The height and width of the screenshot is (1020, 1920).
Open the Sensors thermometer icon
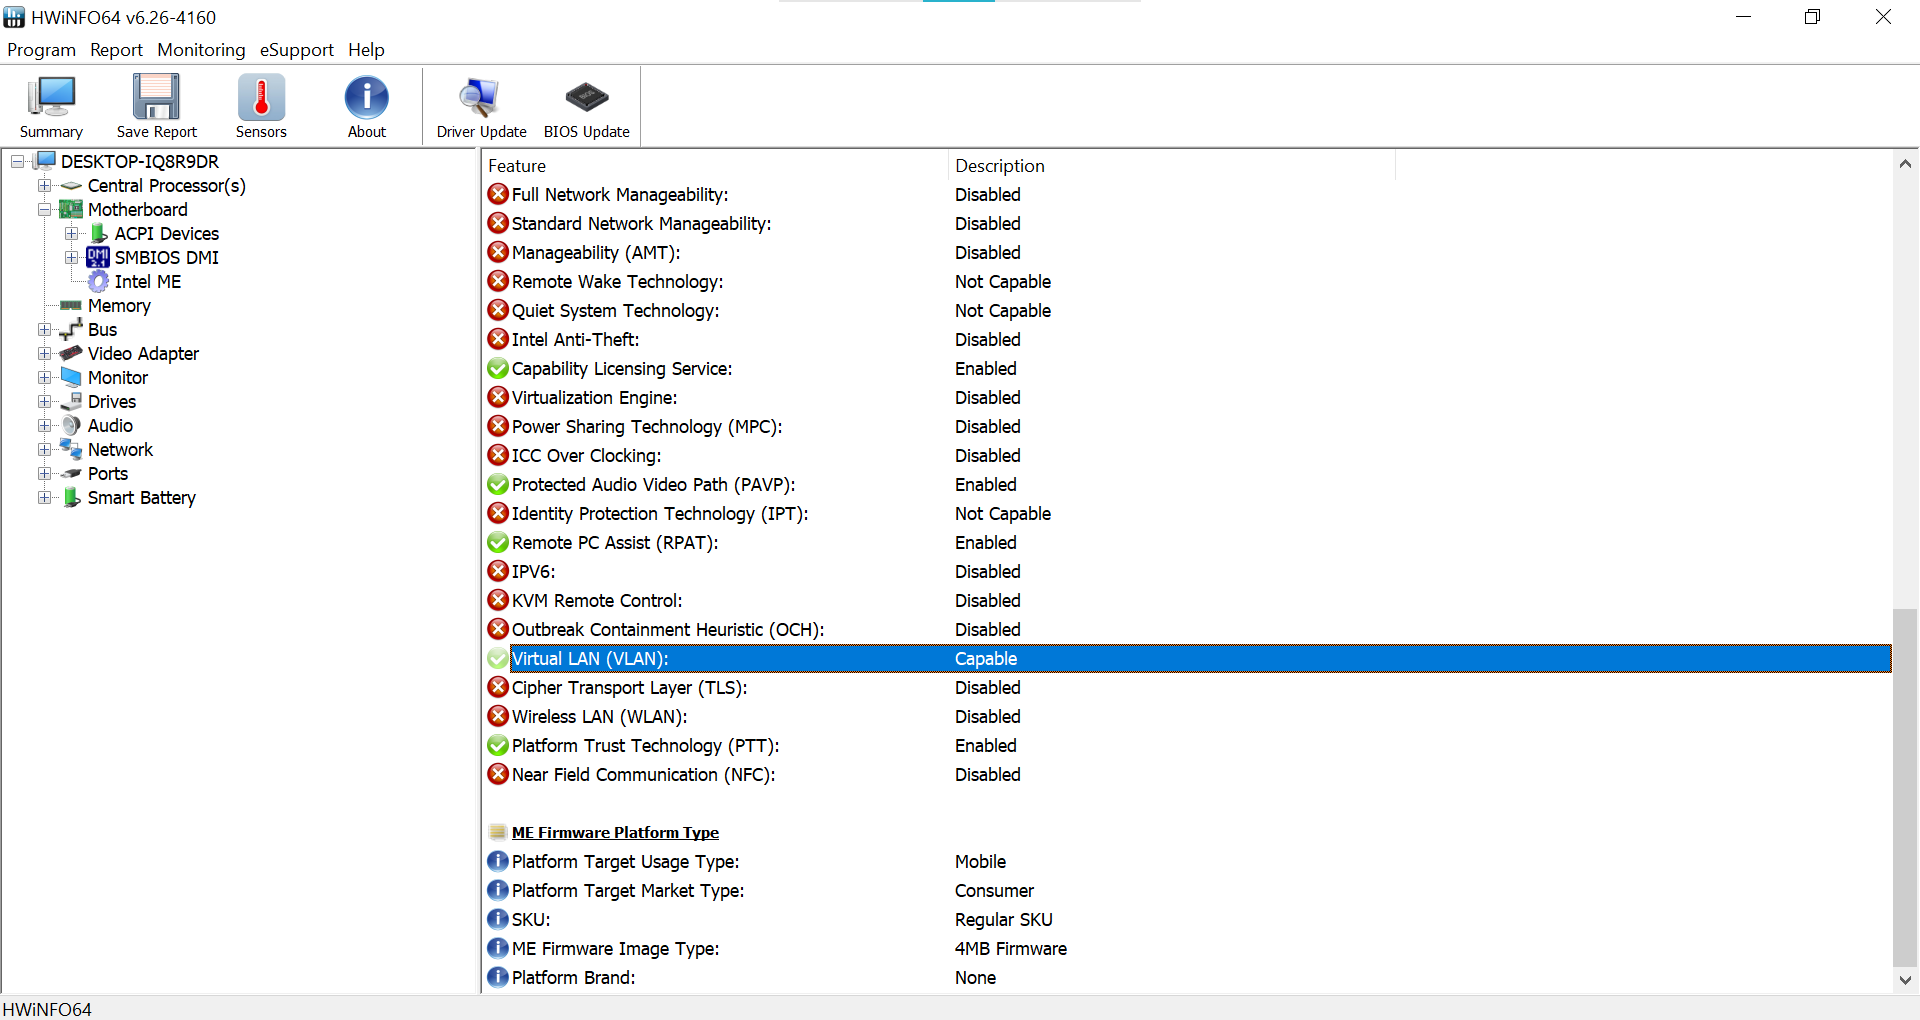click(261, 107)
